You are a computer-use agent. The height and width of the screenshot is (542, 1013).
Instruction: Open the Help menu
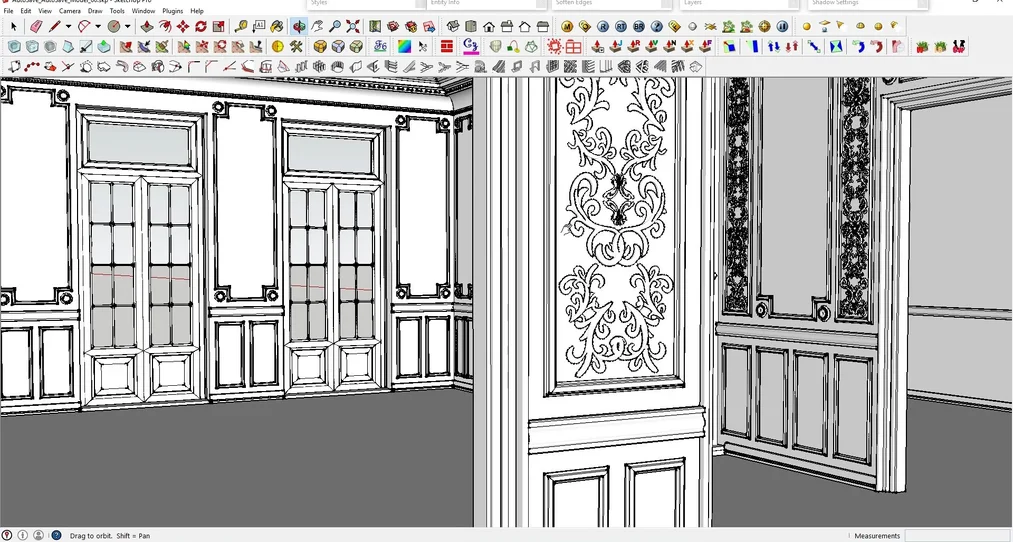[197, 11]
